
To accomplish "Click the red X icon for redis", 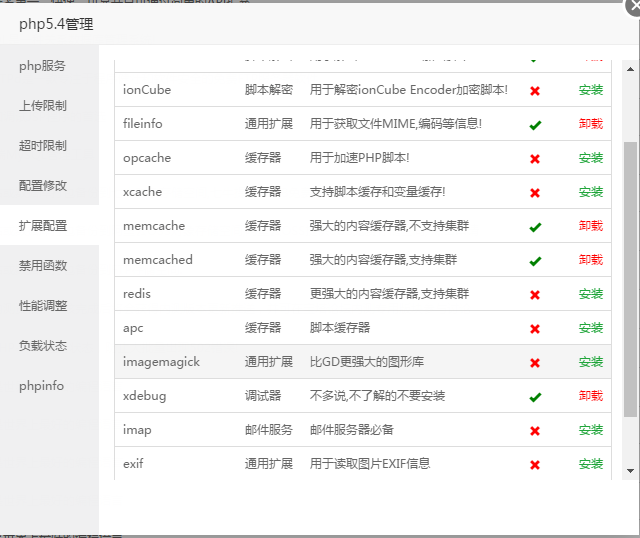I will (x=535, y=295).
